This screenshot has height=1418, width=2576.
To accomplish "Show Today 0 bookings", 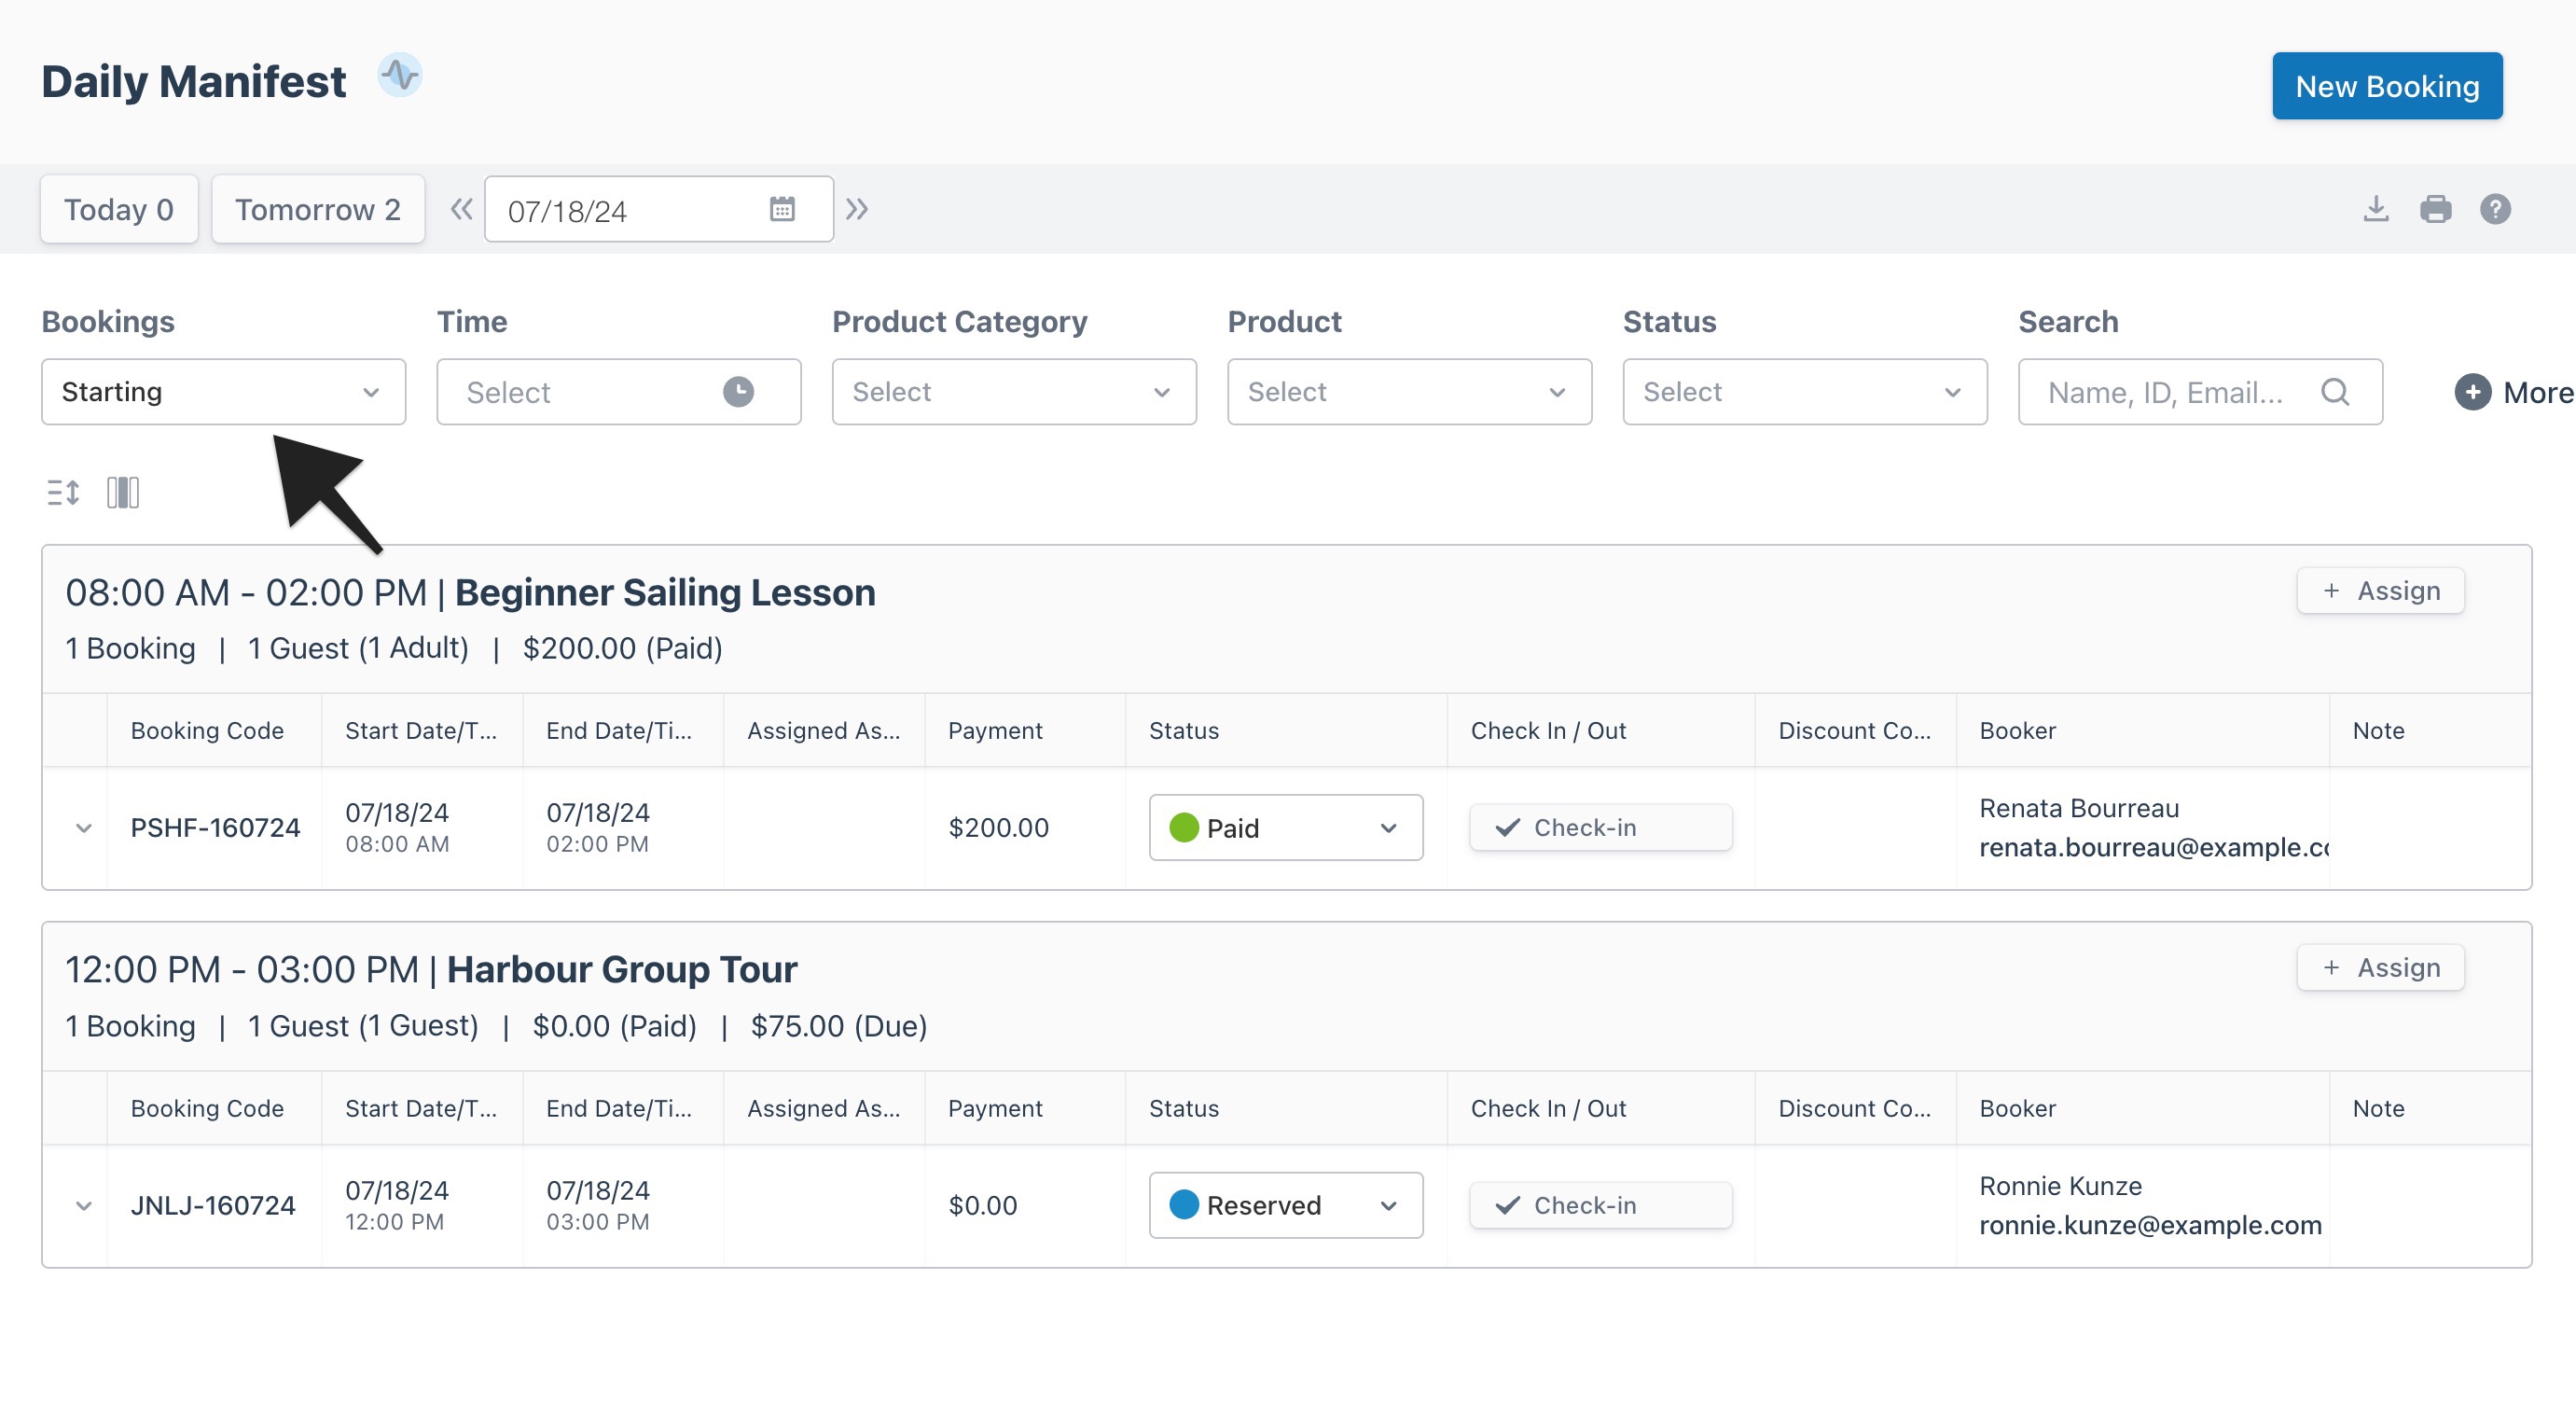I will tap(119, 209).
